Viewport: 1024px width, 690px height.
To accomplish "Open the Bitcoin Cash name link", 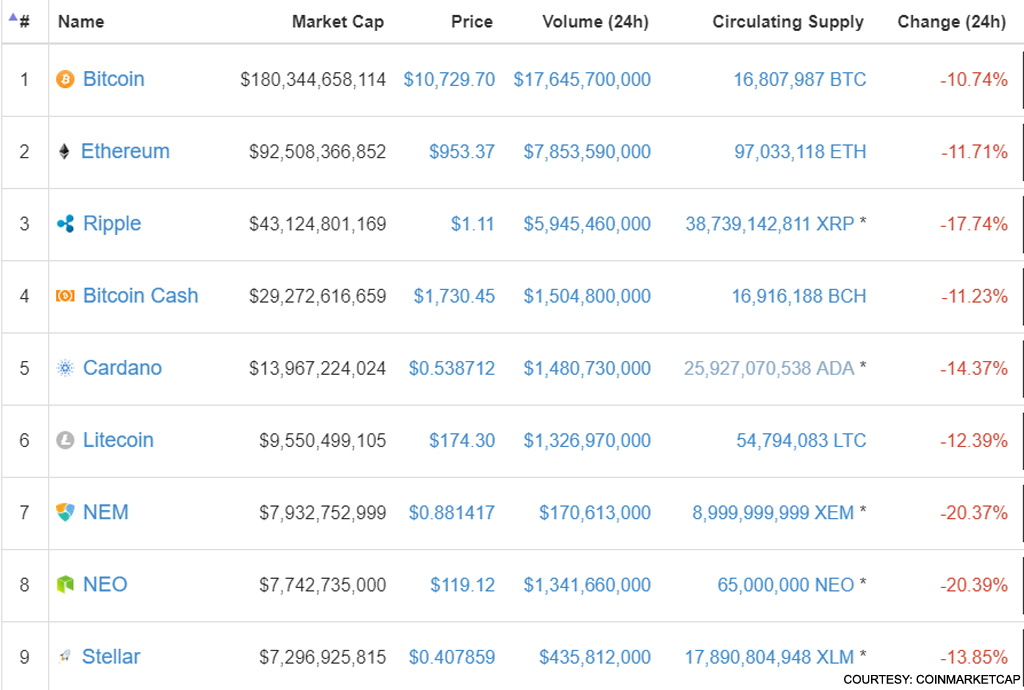I will (x=140, y=296).
